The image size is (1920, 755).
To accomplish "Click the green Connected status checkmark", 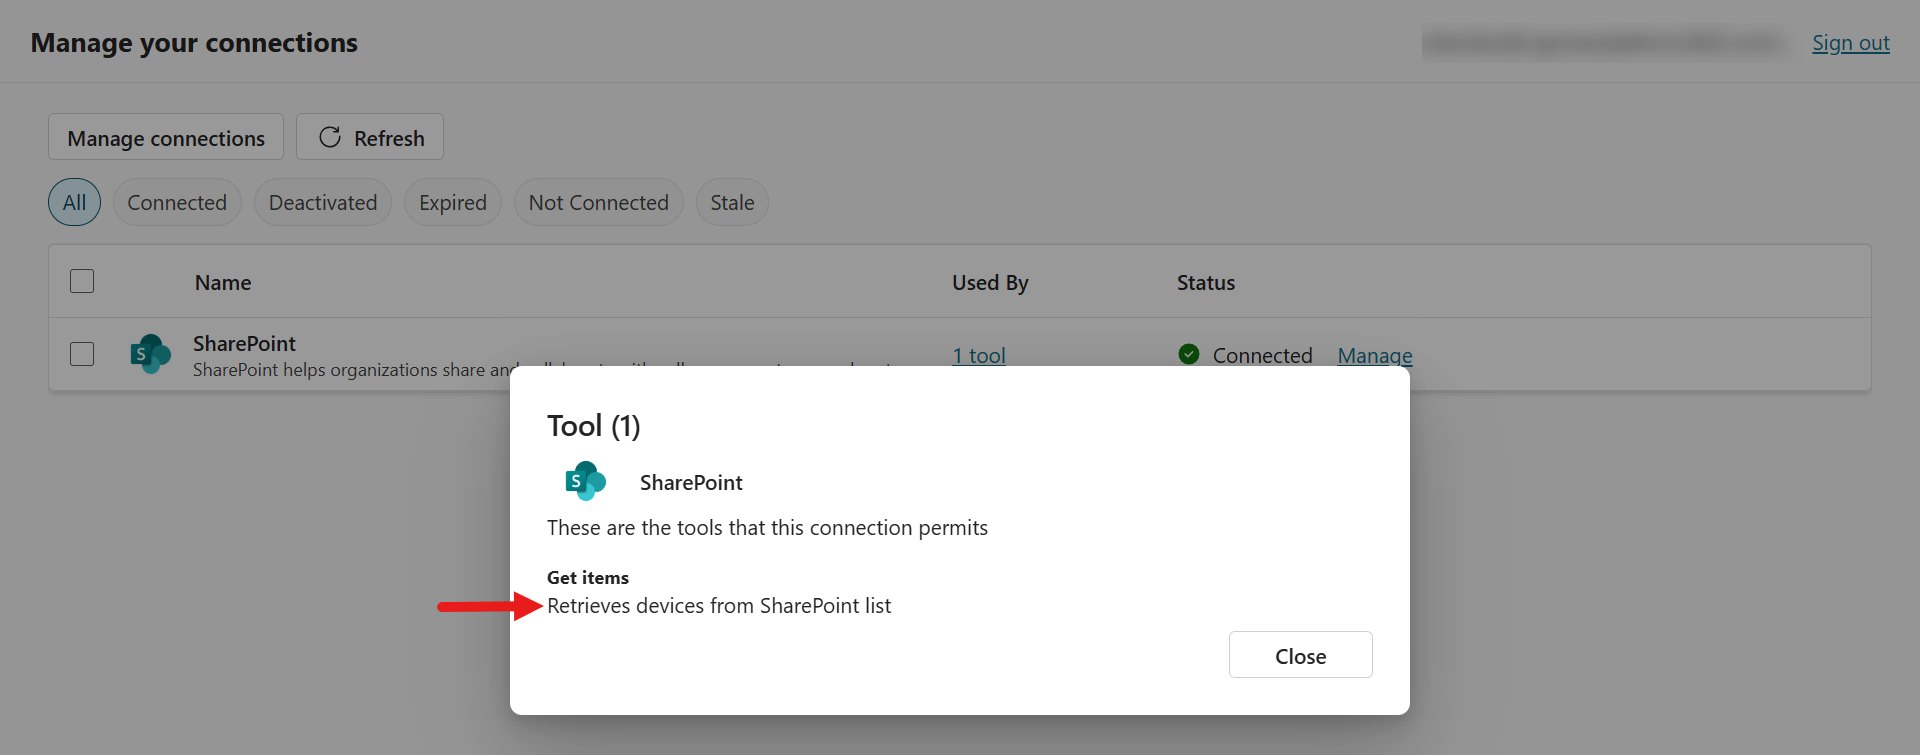I will (x=1189, y=354).
